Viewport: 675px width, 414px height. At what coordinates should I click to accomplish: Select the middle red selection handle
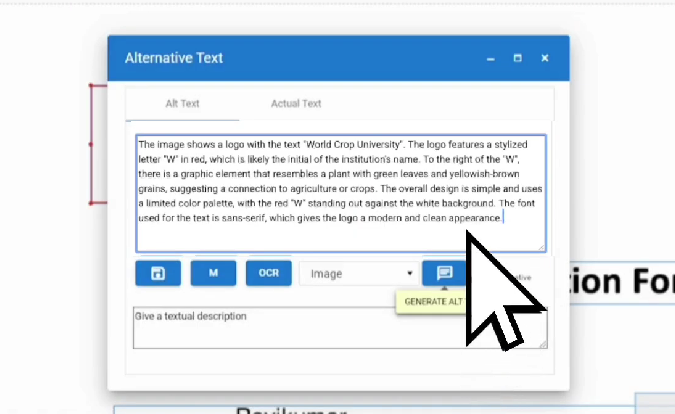click(x=91, y=144)
